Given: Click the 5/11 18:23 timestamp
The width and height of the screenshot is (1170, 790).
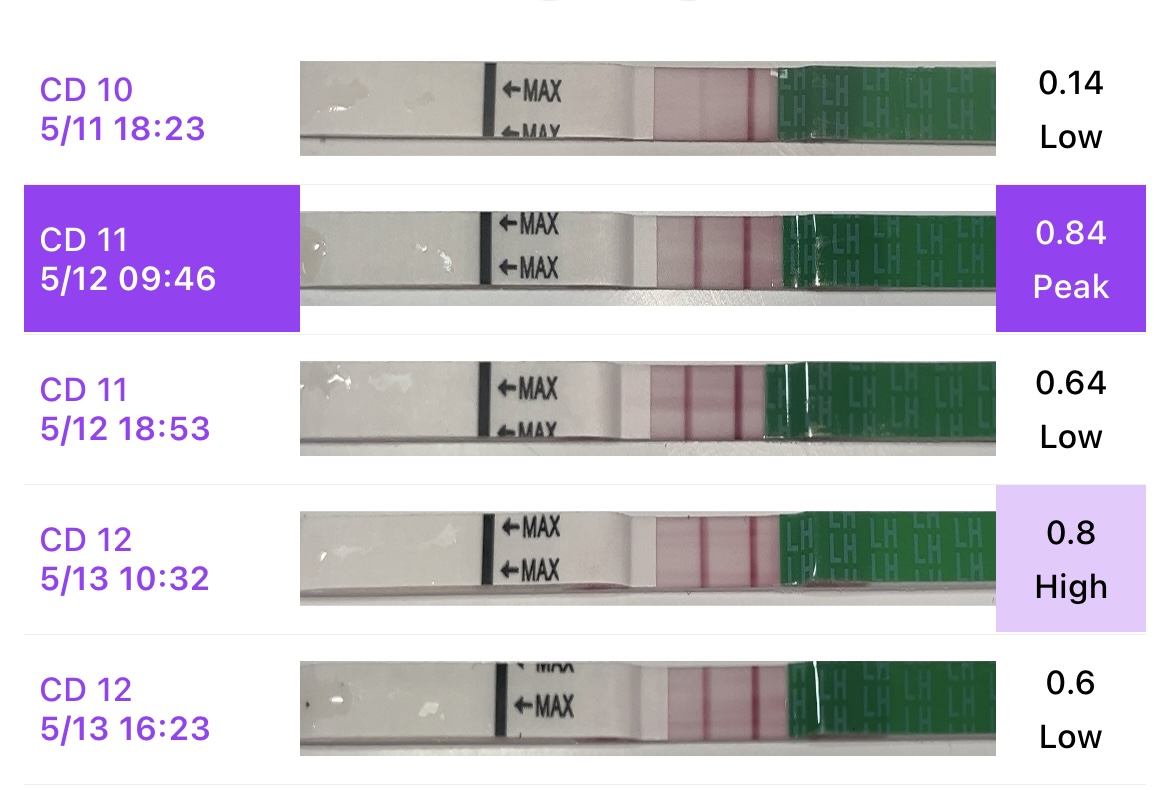Looking at the screenshot, I should [122, 128].
